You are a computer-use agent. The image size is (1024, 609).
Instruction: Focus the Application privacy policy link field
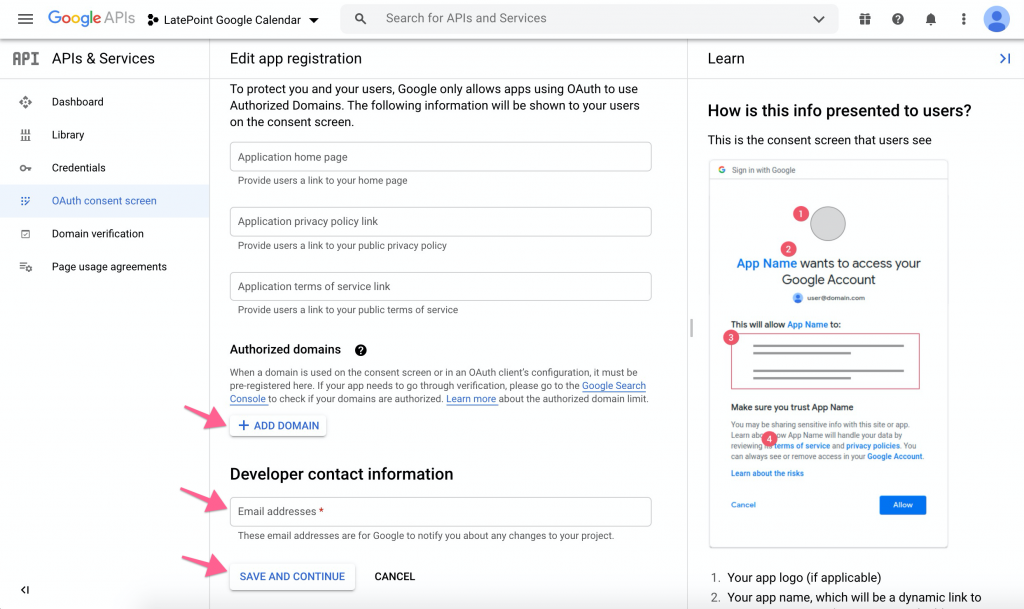(440, 222)
